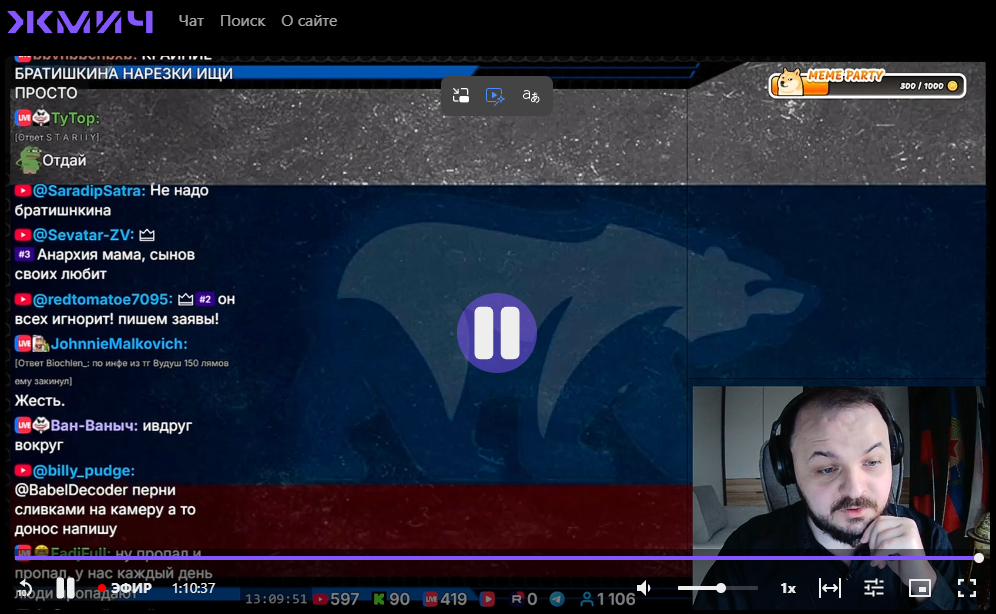Seek on the purple progress bar

point(497,557)
